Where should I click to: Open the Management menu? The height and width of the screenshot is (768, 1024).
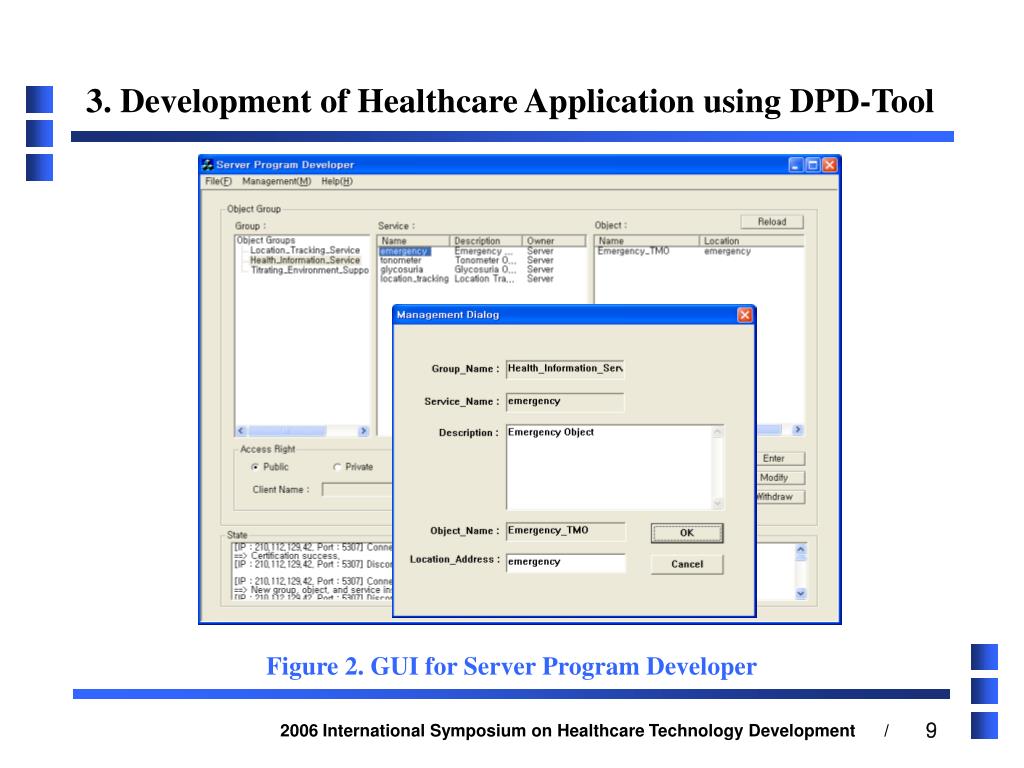click(276, 182)
